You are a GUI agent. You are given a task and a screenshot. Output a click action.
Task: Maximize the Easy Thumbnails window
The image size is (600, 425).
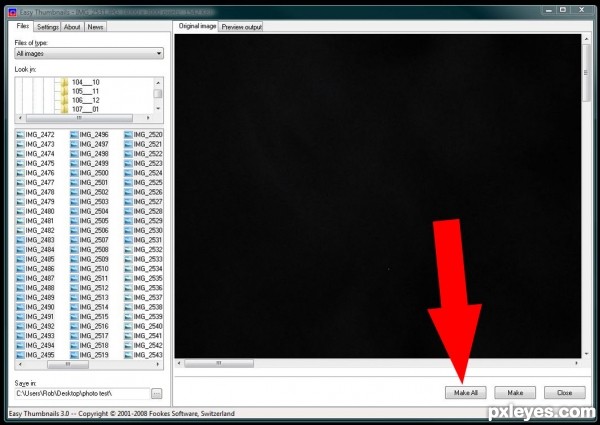click(563, 10)
